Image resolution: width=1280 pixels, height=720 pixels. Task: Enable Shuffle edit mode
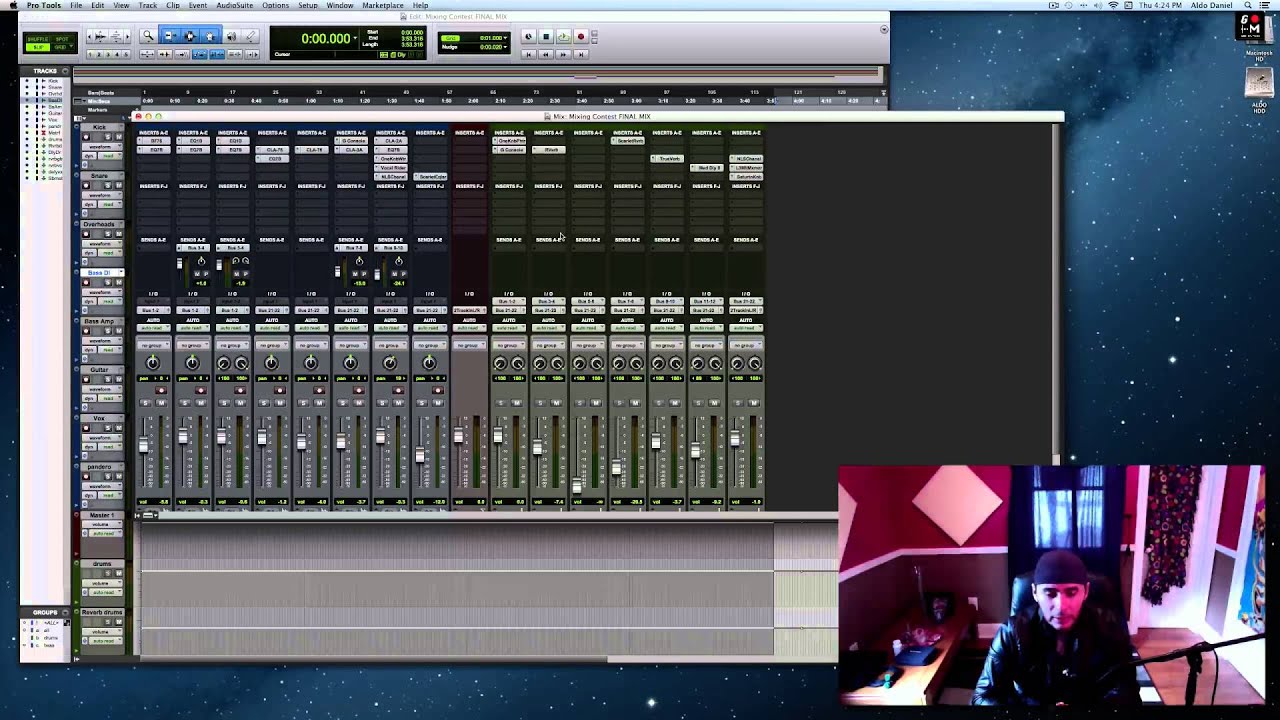coord(39,38)
